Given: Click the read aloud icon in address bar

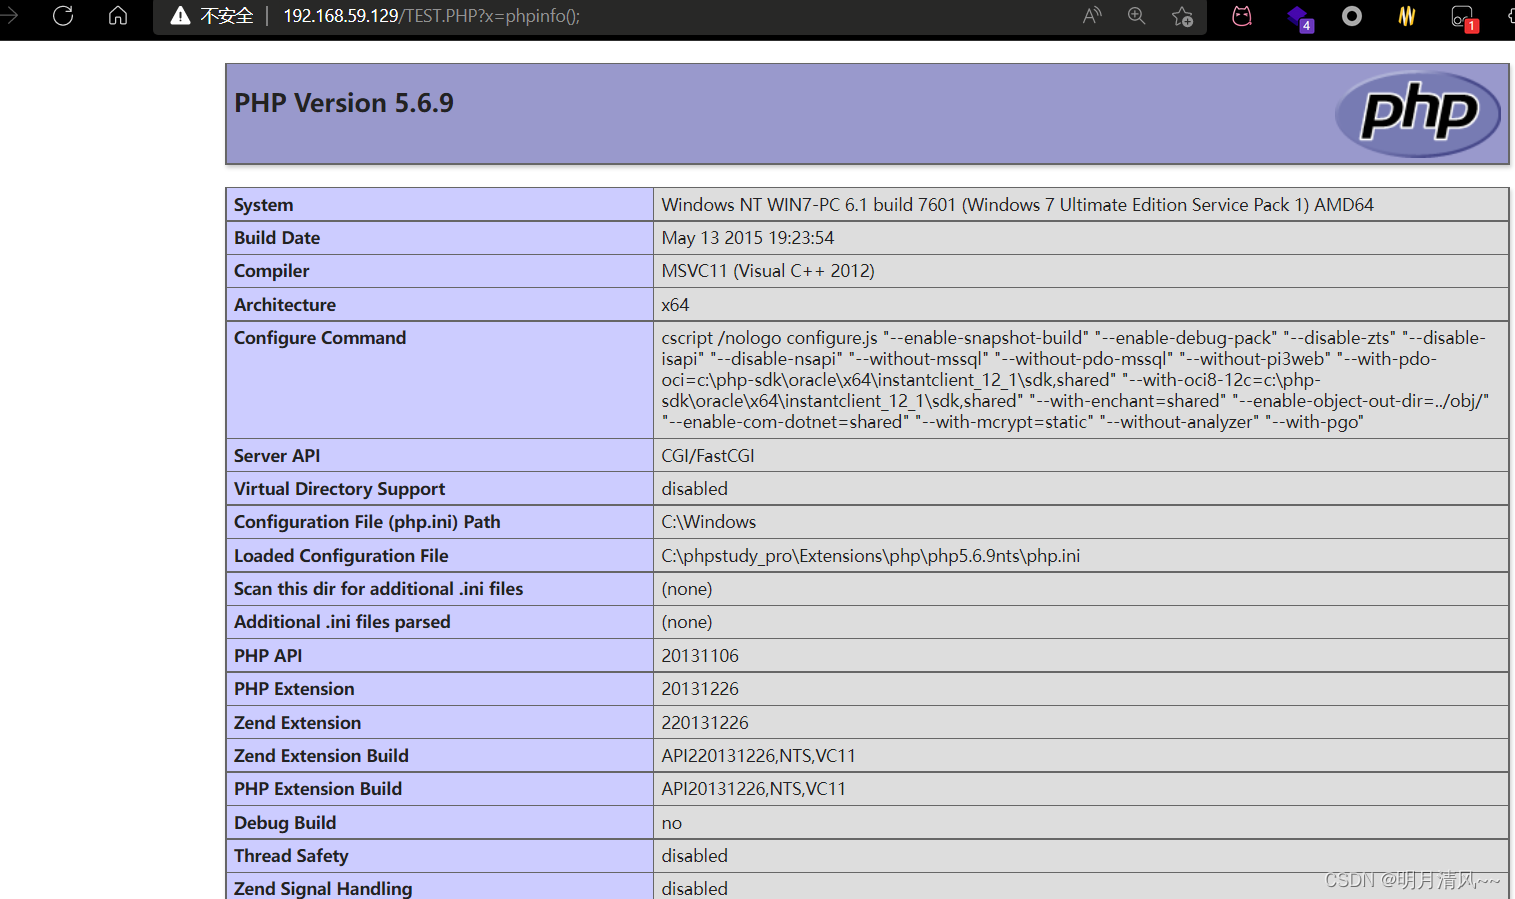Looking at the screenshot, I should point(1092,16).
